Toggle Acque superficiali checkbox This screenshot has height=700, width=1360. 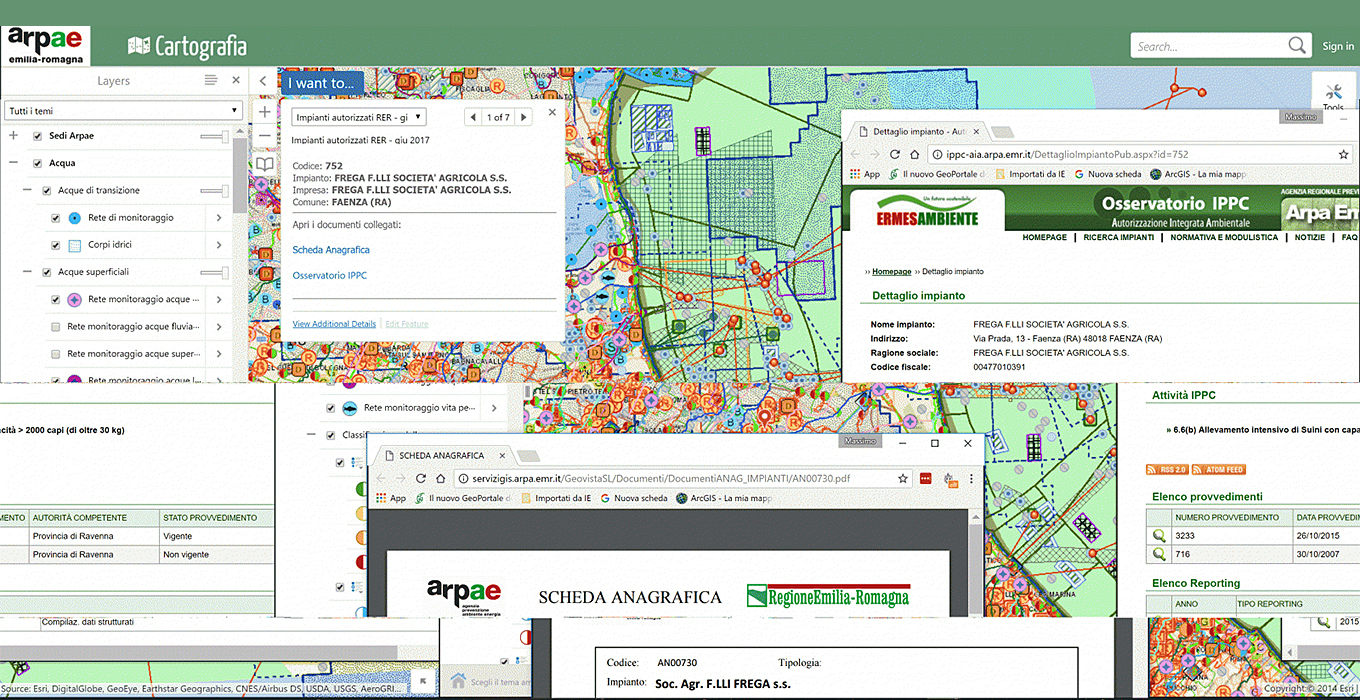click(47, 272)
